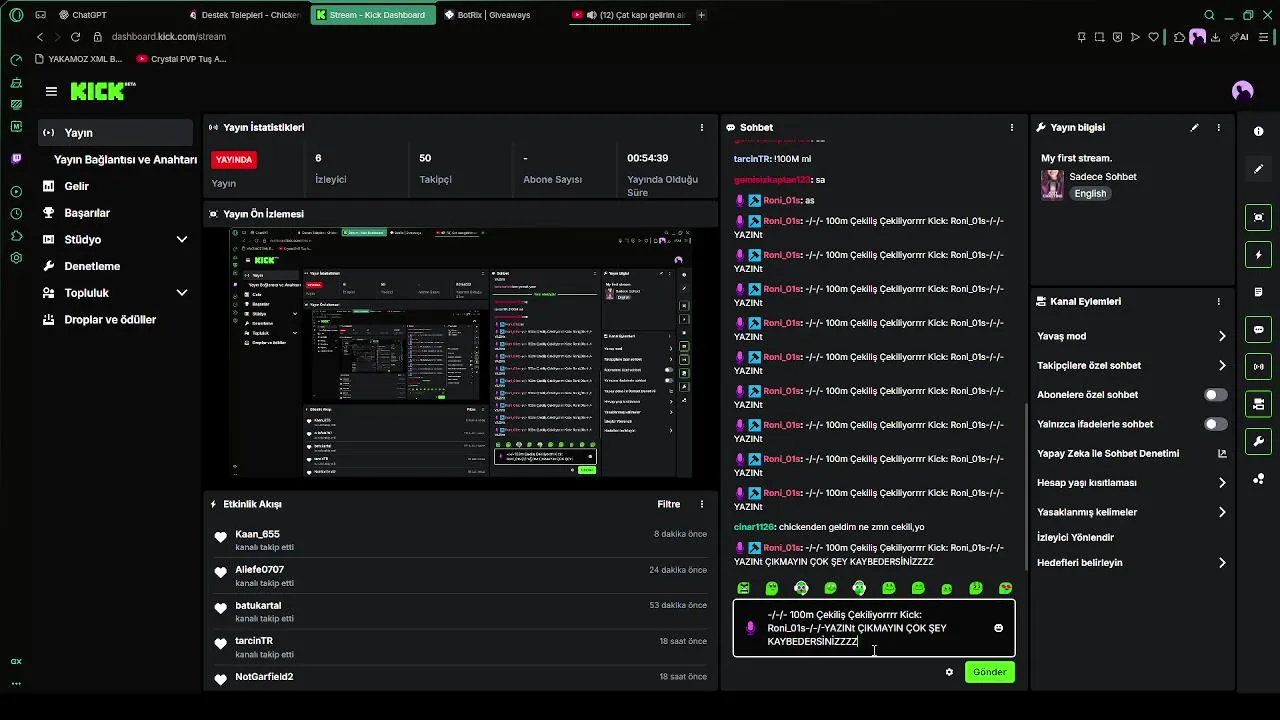Open Yasaklanmış kelimeler arrow

pos(1222,512)
